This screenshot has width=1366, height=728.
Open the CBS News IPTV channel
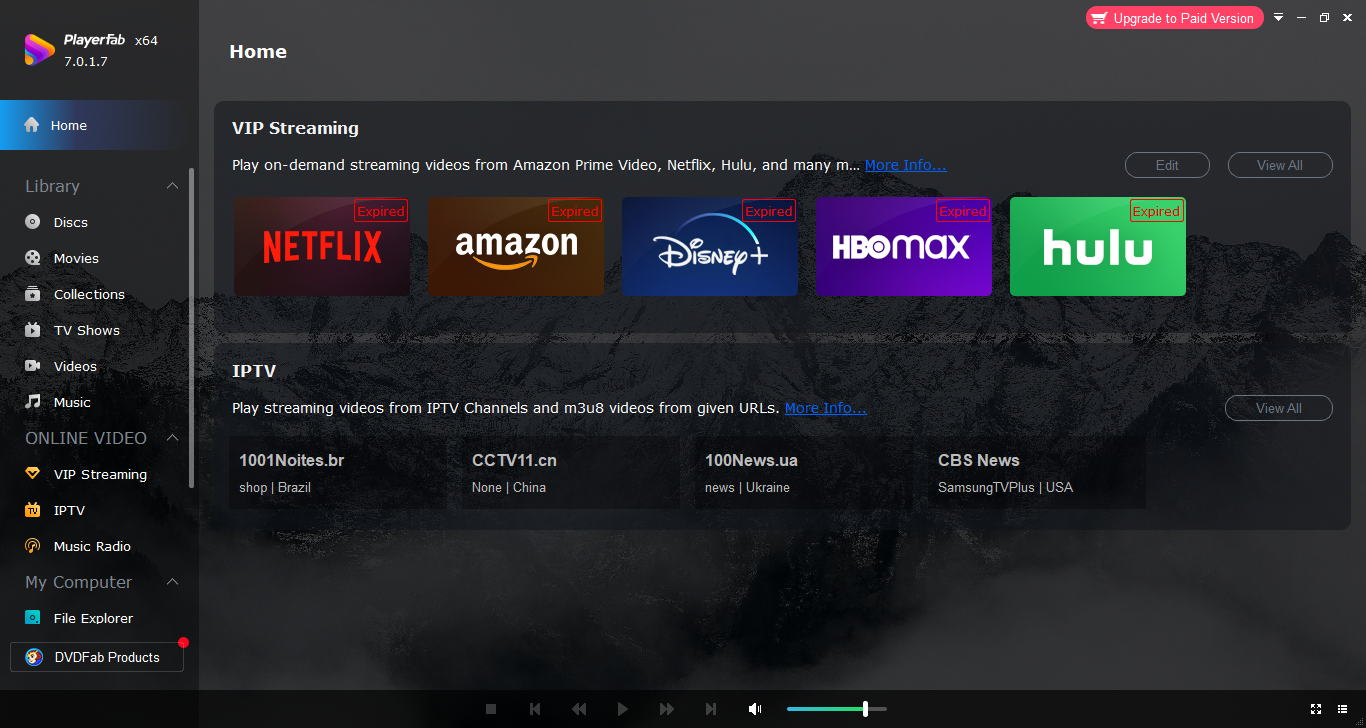coord(1037,473)
